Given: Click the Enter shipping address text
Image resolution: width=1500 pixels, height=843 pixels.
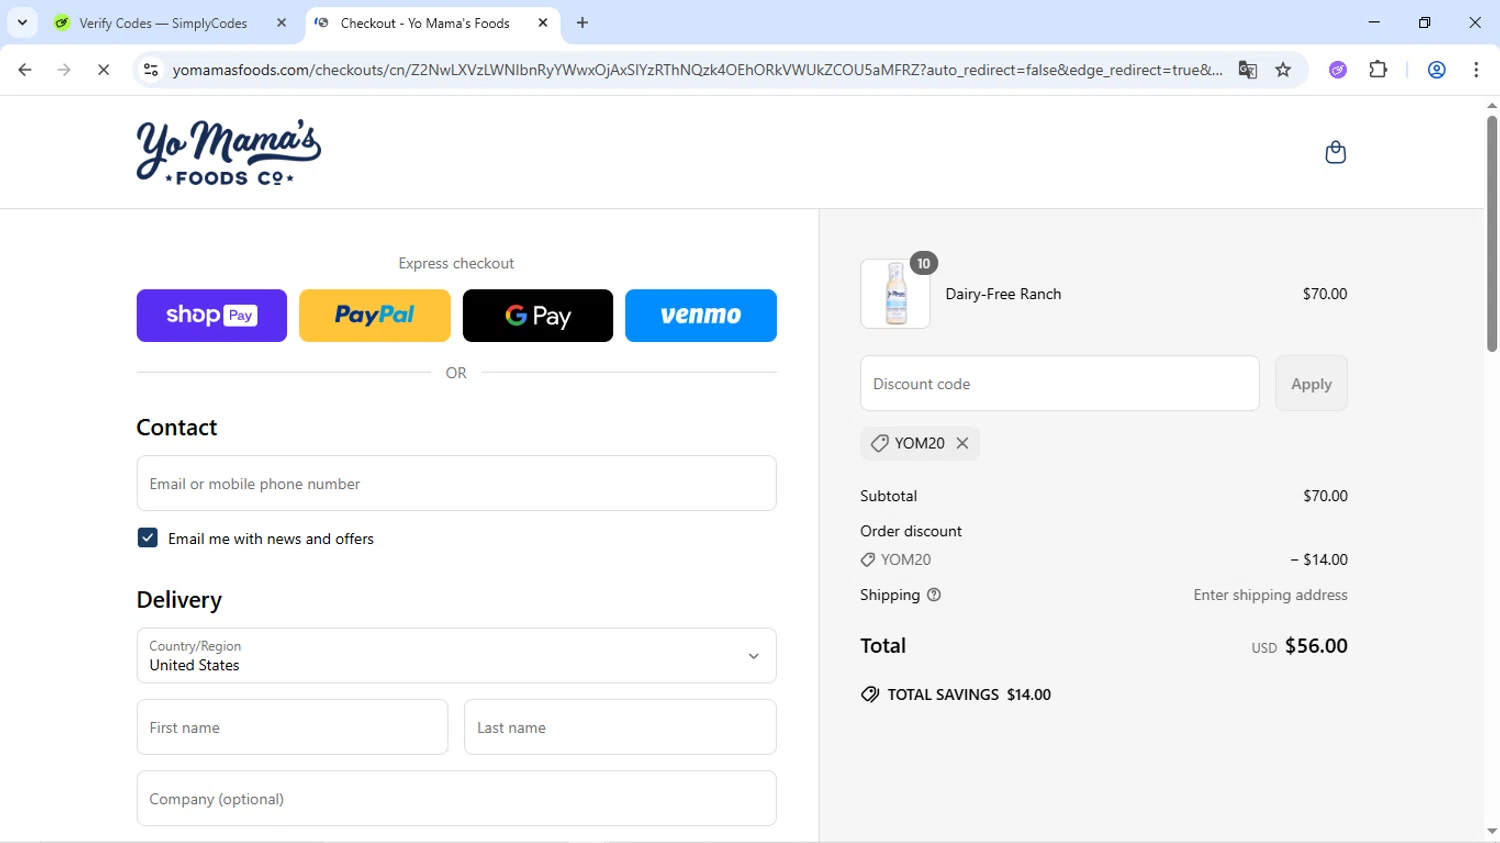Looking at the screenshot, I should tap(1270, 595).
